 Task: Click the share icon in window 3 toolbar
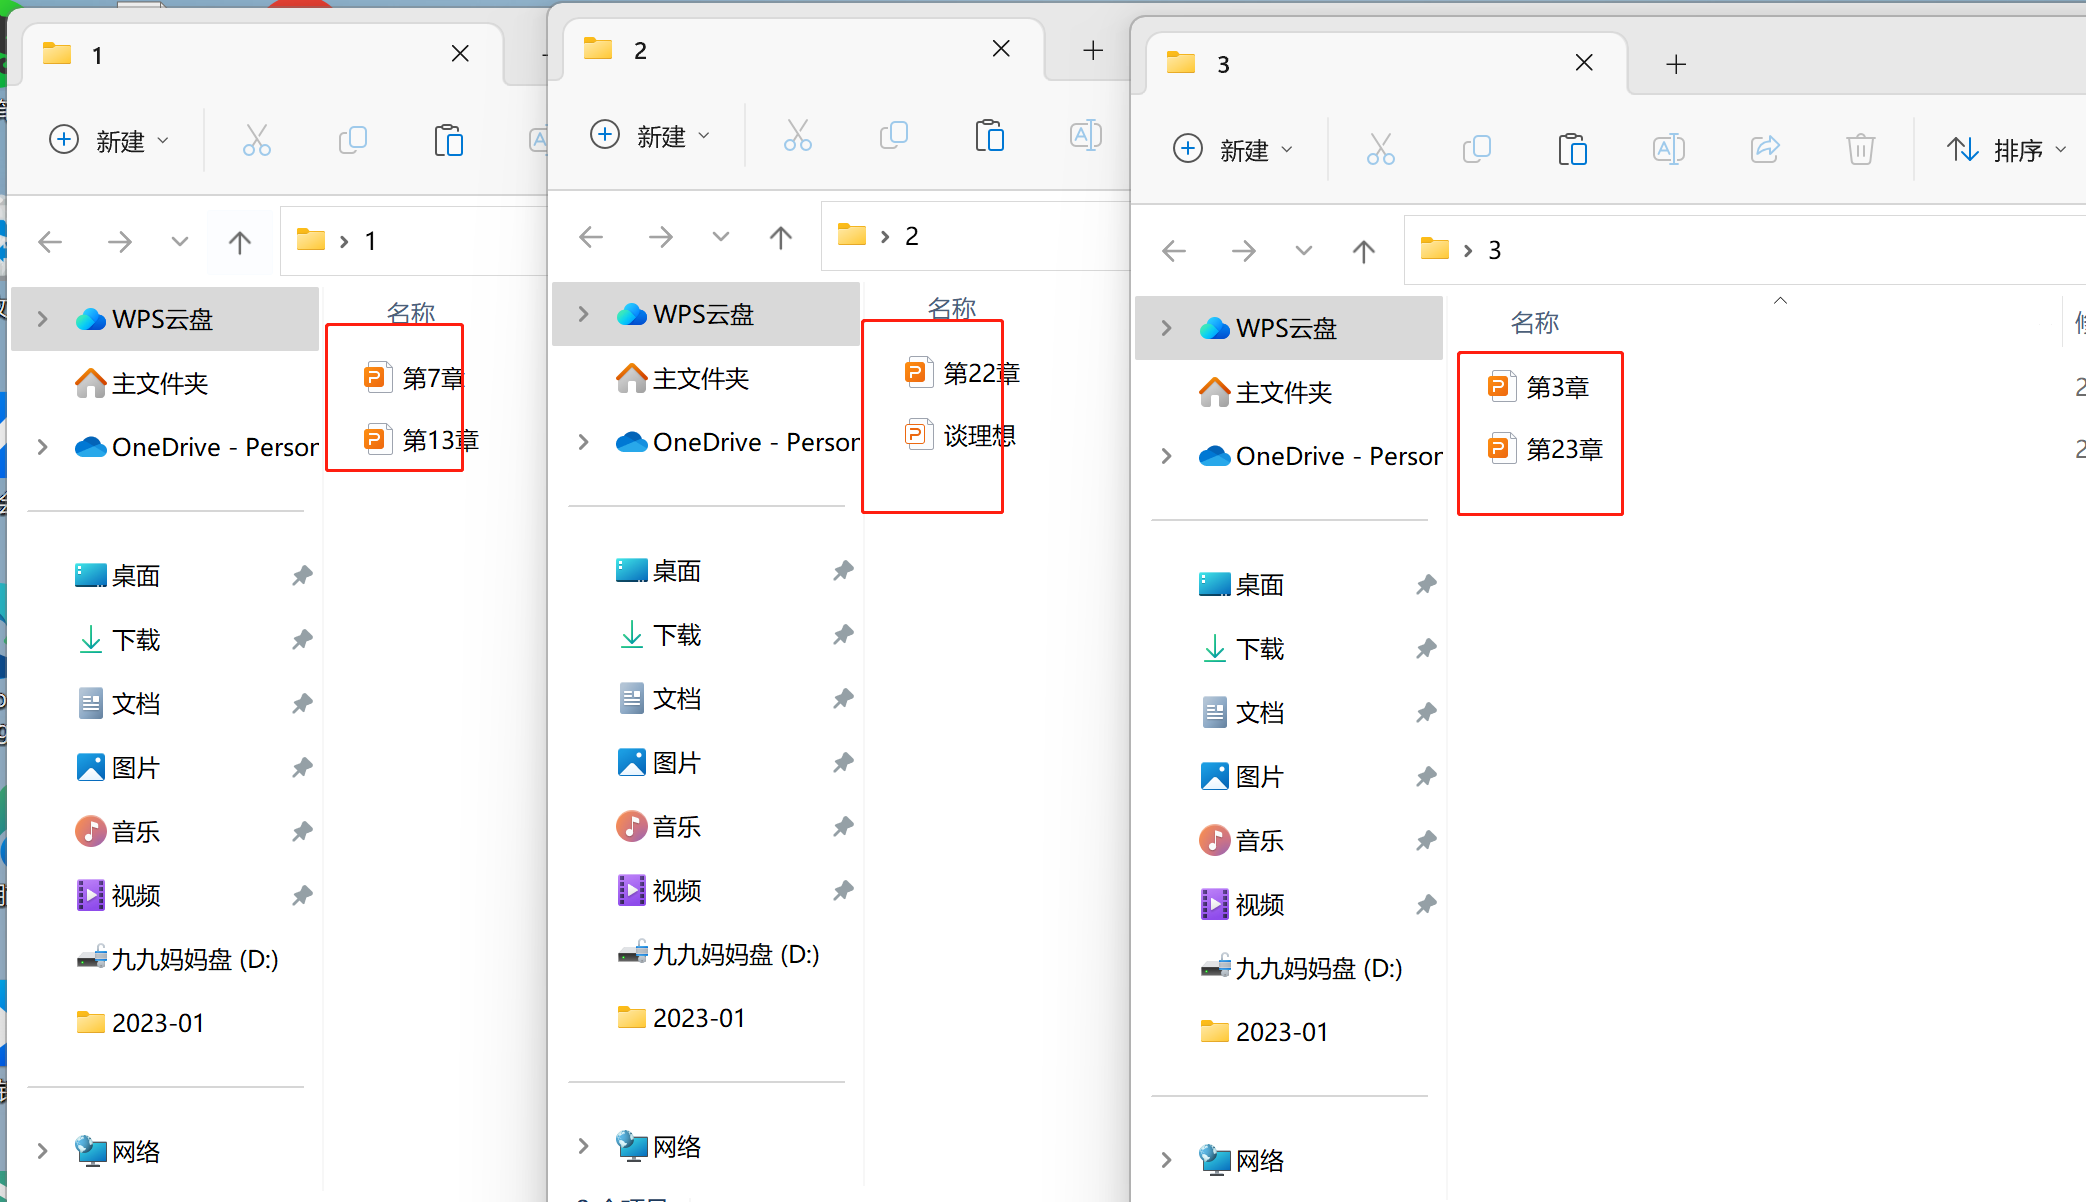click(1765, 150)
